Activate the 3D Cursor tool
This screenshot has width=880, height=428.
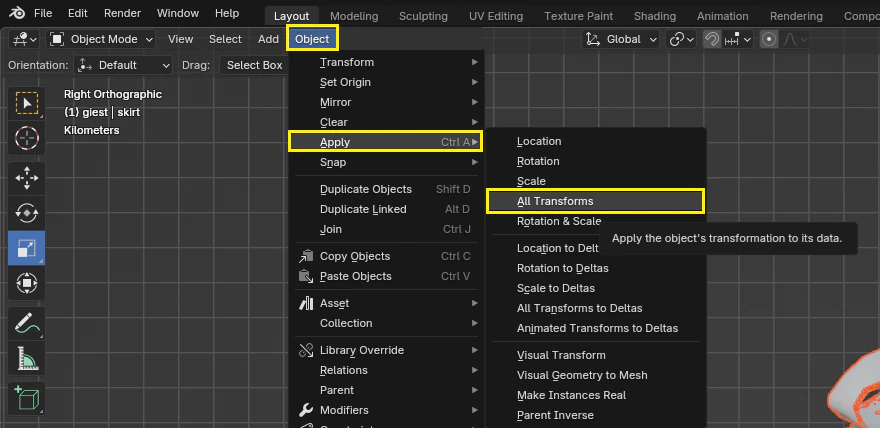[27, 137]
